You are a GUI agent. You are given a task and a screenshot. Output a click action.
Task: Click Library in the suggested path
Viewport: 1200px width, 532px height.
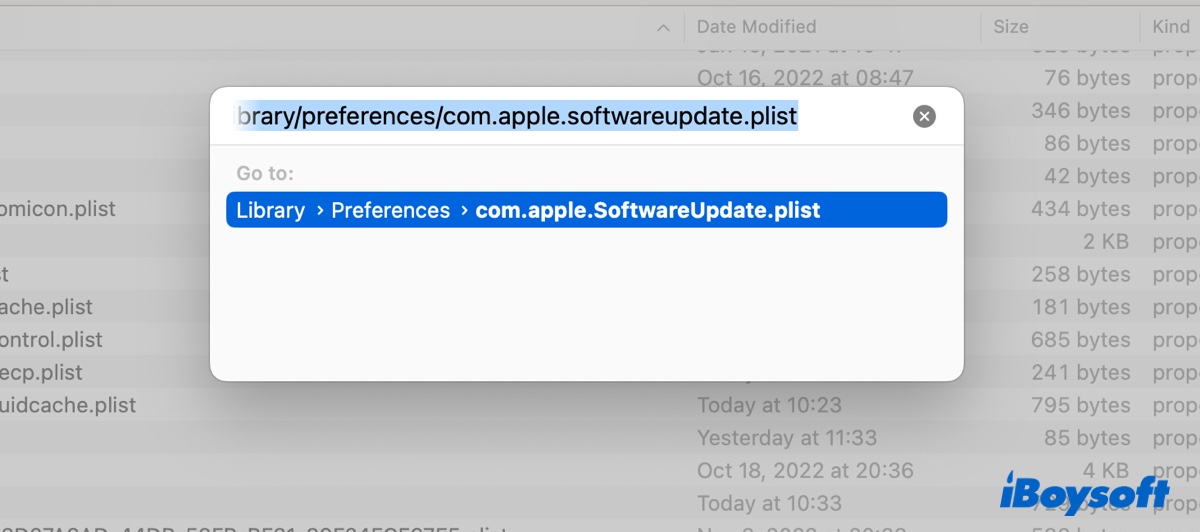(x=270, y=211)
